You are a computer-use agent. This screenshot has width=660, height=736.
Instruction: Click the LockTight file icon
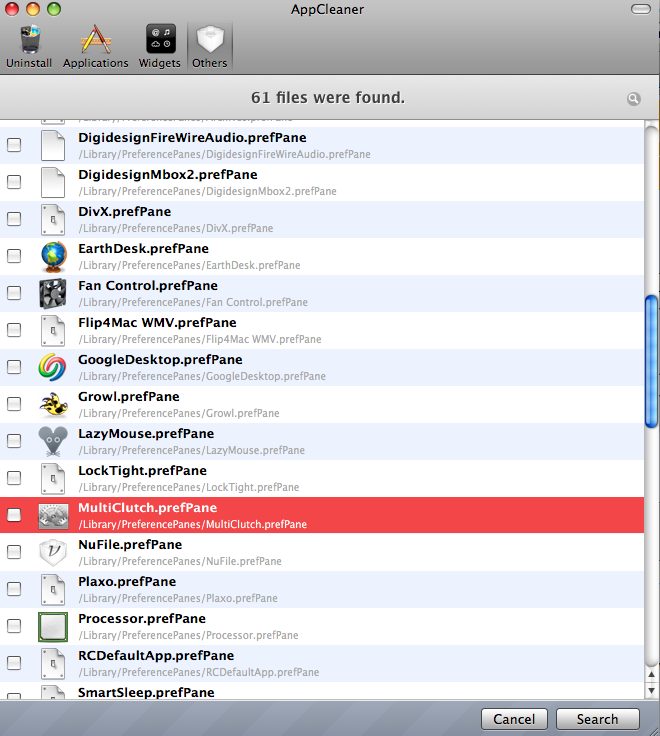click(53, 479)
